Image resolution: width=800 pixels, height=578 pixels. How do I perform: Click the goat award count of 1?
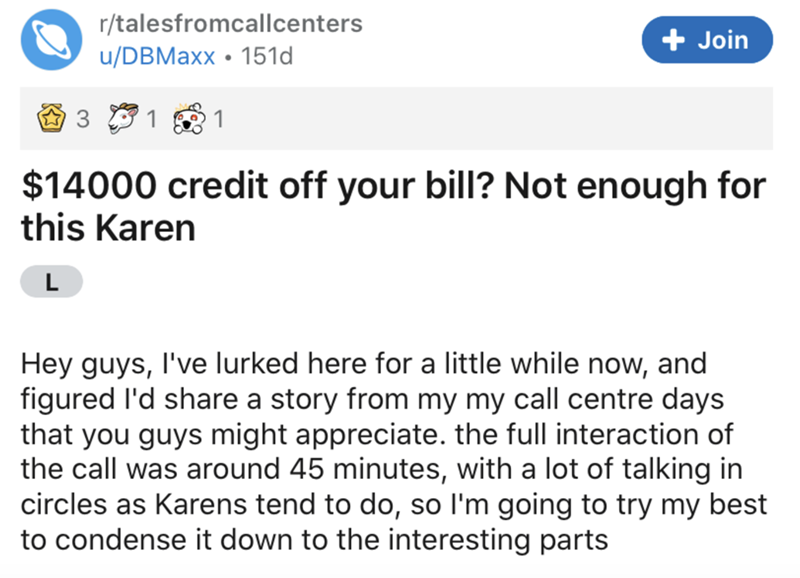tap(151, 120)
